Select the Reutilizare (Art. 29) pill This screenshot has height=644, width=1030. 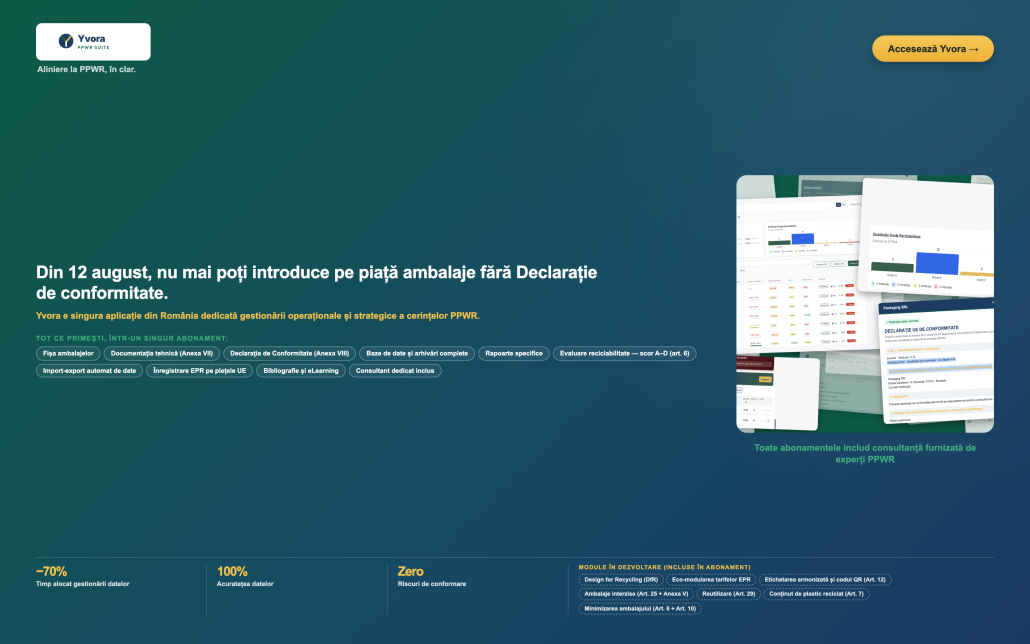[x=728, y=594]
